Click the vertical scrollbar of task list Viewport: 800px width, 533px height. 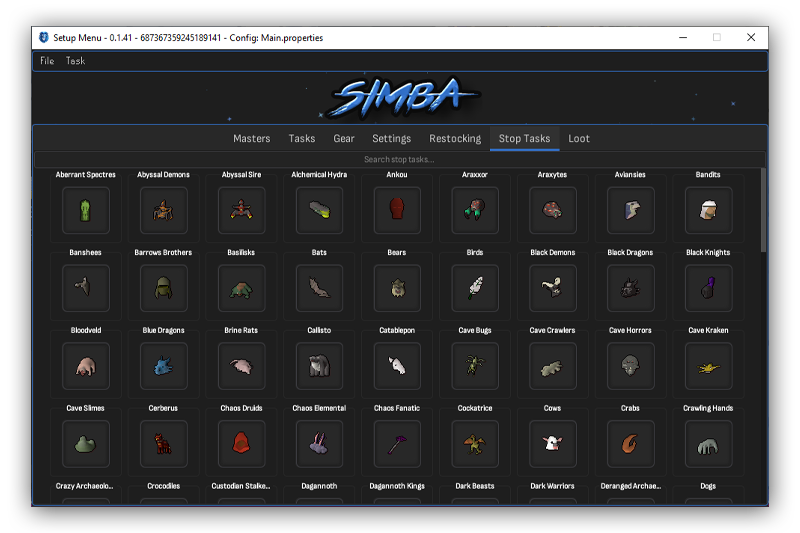(x=764, y=210)
